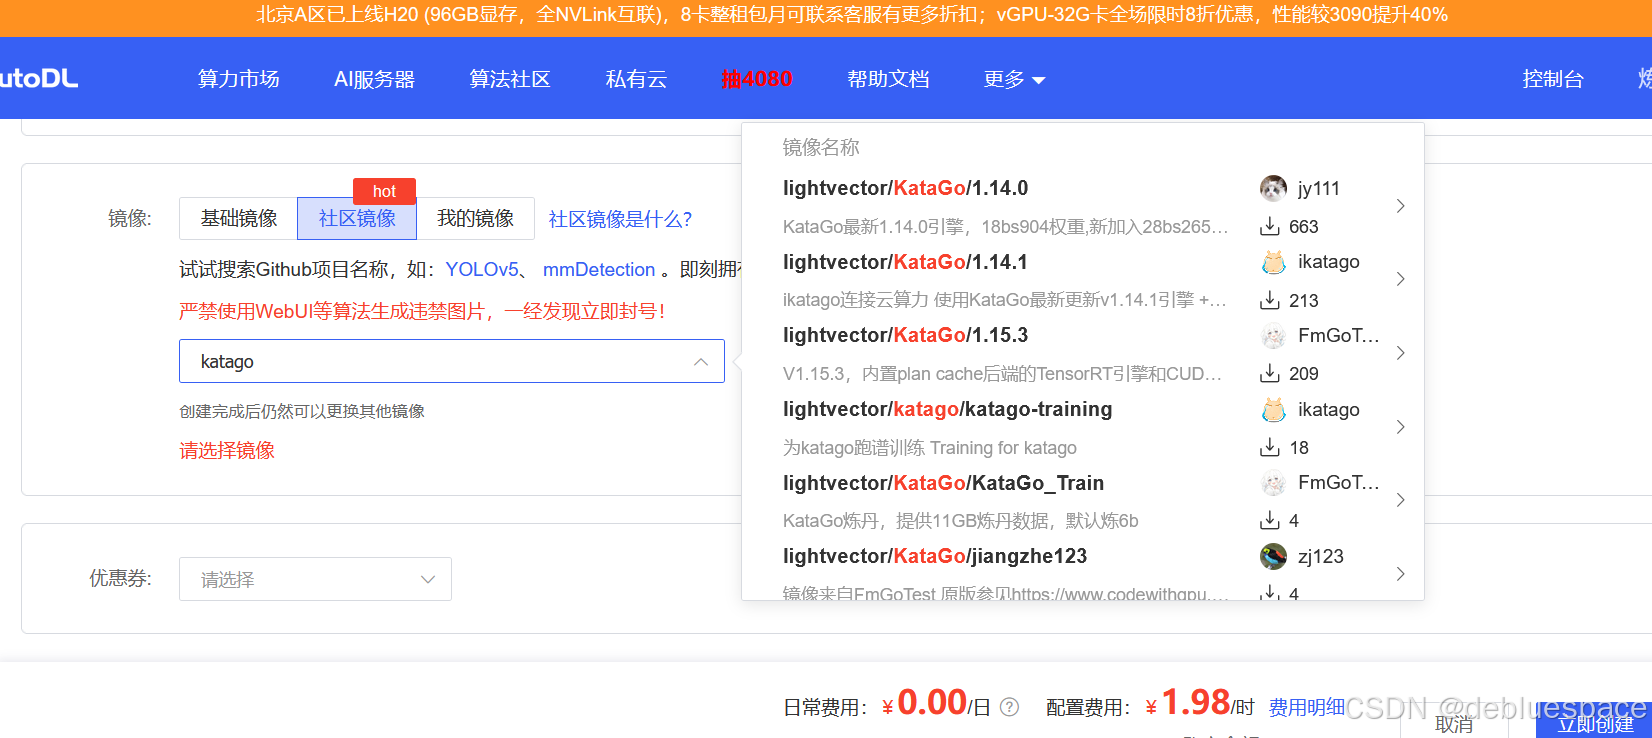Select lightvector/KataGo/jiangzhe123 image

pos(935,556)
